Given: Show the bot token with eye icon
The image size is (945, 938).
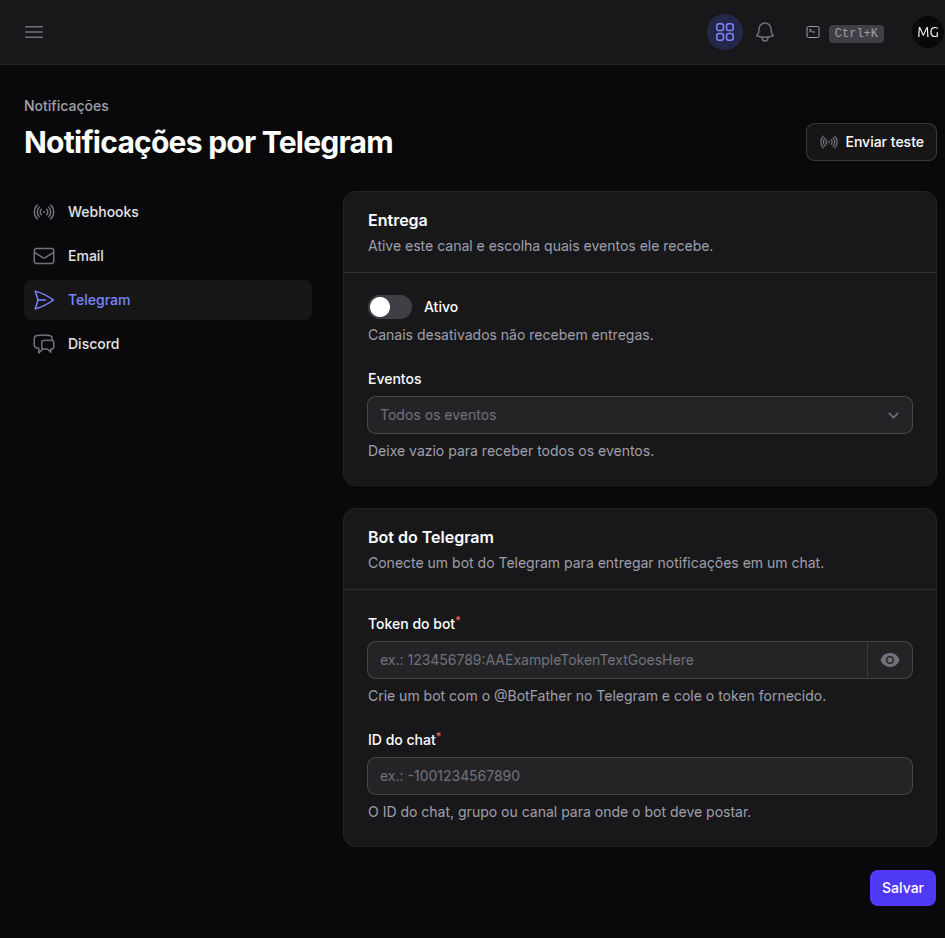Looking at the screenshot, I should (x=890, y=660).
